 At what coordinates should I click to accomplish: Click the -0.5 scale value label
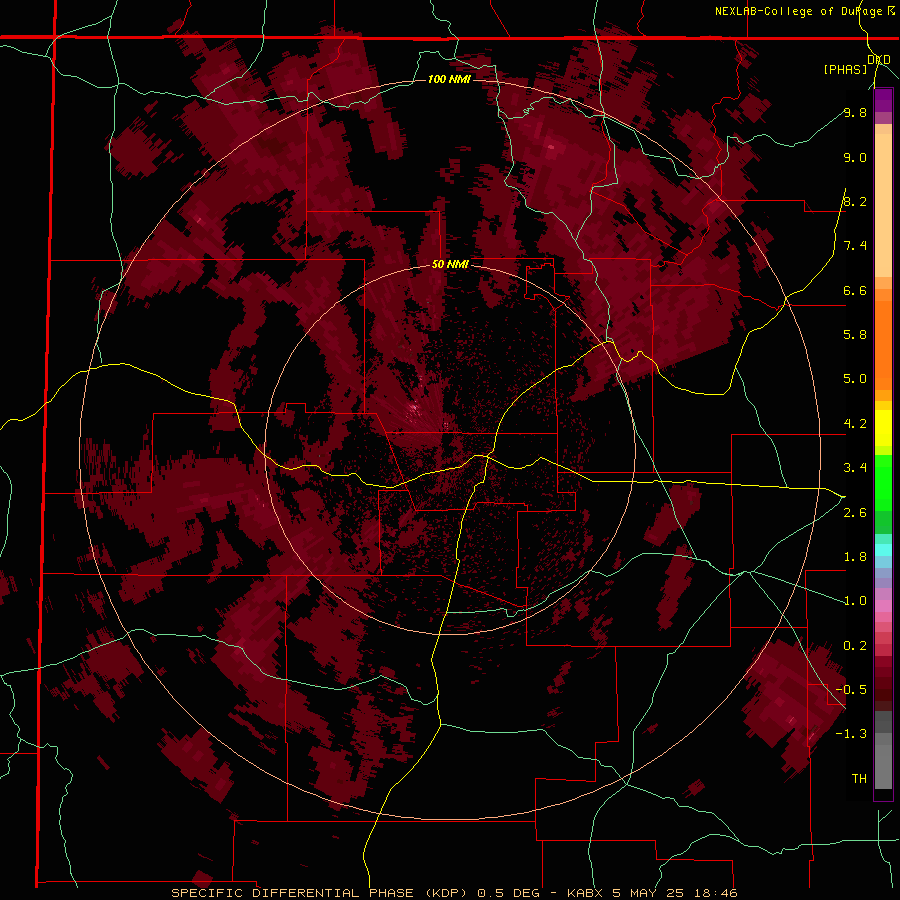[851, 690]
